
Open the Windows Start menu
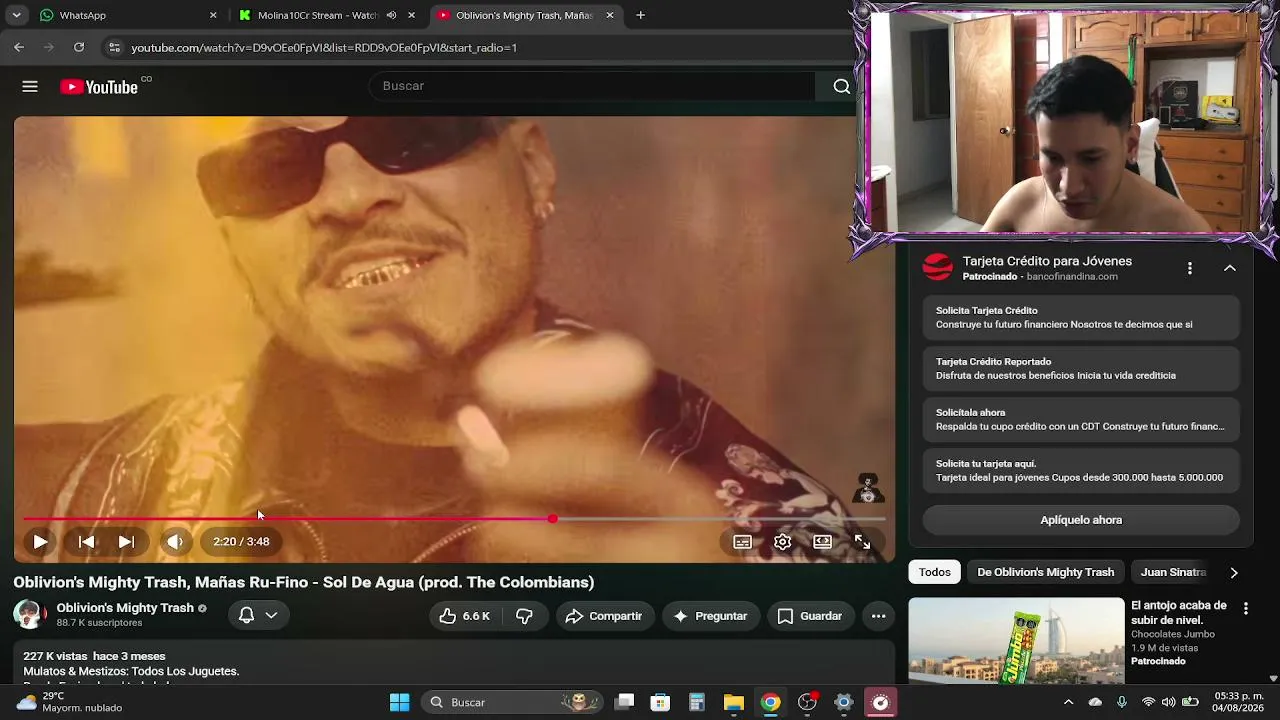[x=399, y=702]
